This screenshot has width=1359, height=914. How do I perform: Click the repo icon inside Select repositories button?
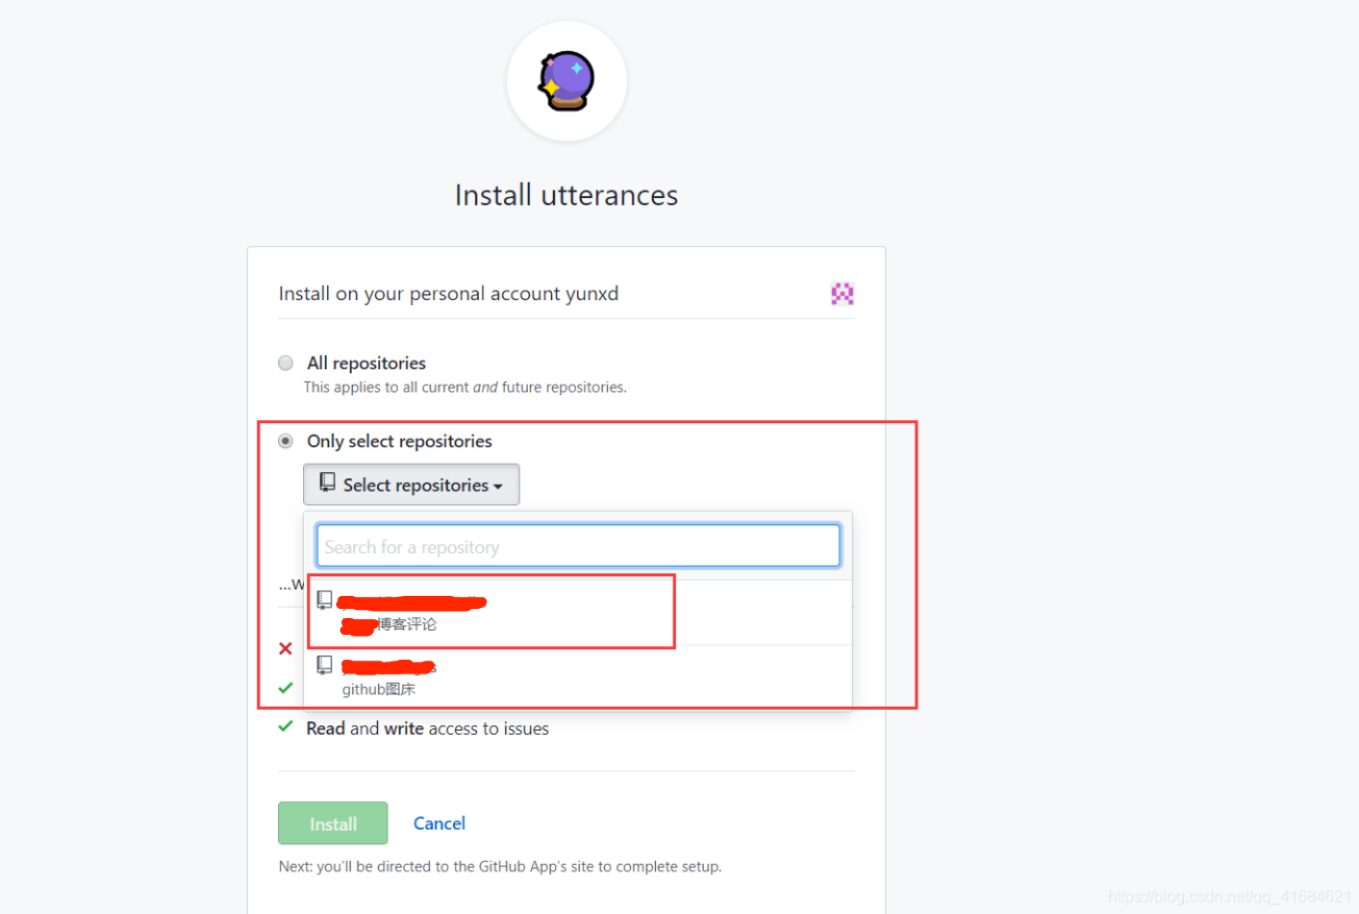point(327,483)
